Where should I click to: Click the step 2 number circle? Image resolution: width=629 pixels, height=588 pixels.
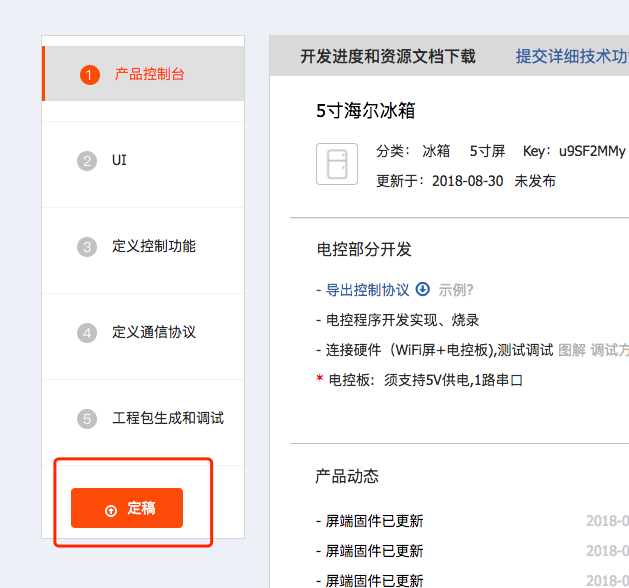click(87, 161)
